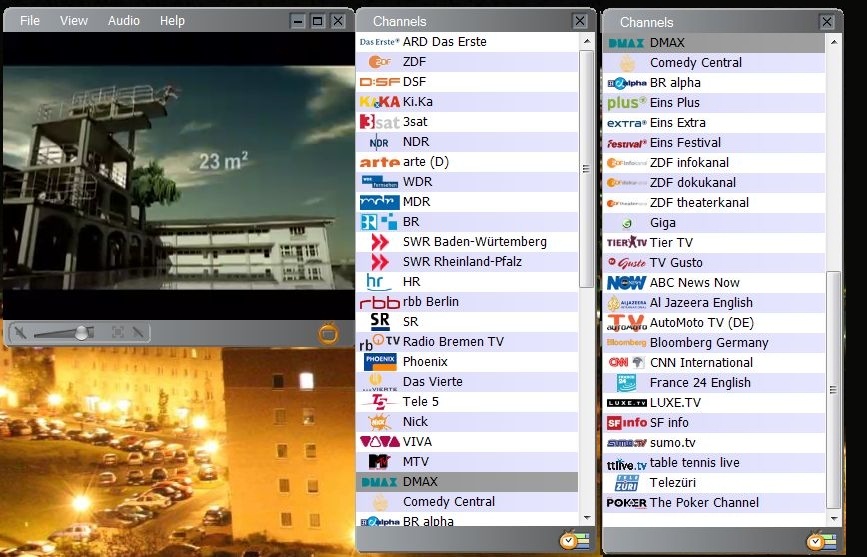Viewport: 867px width, 557px height.
Task: Click the Poker Channel logo
Action: coord(626,503)
